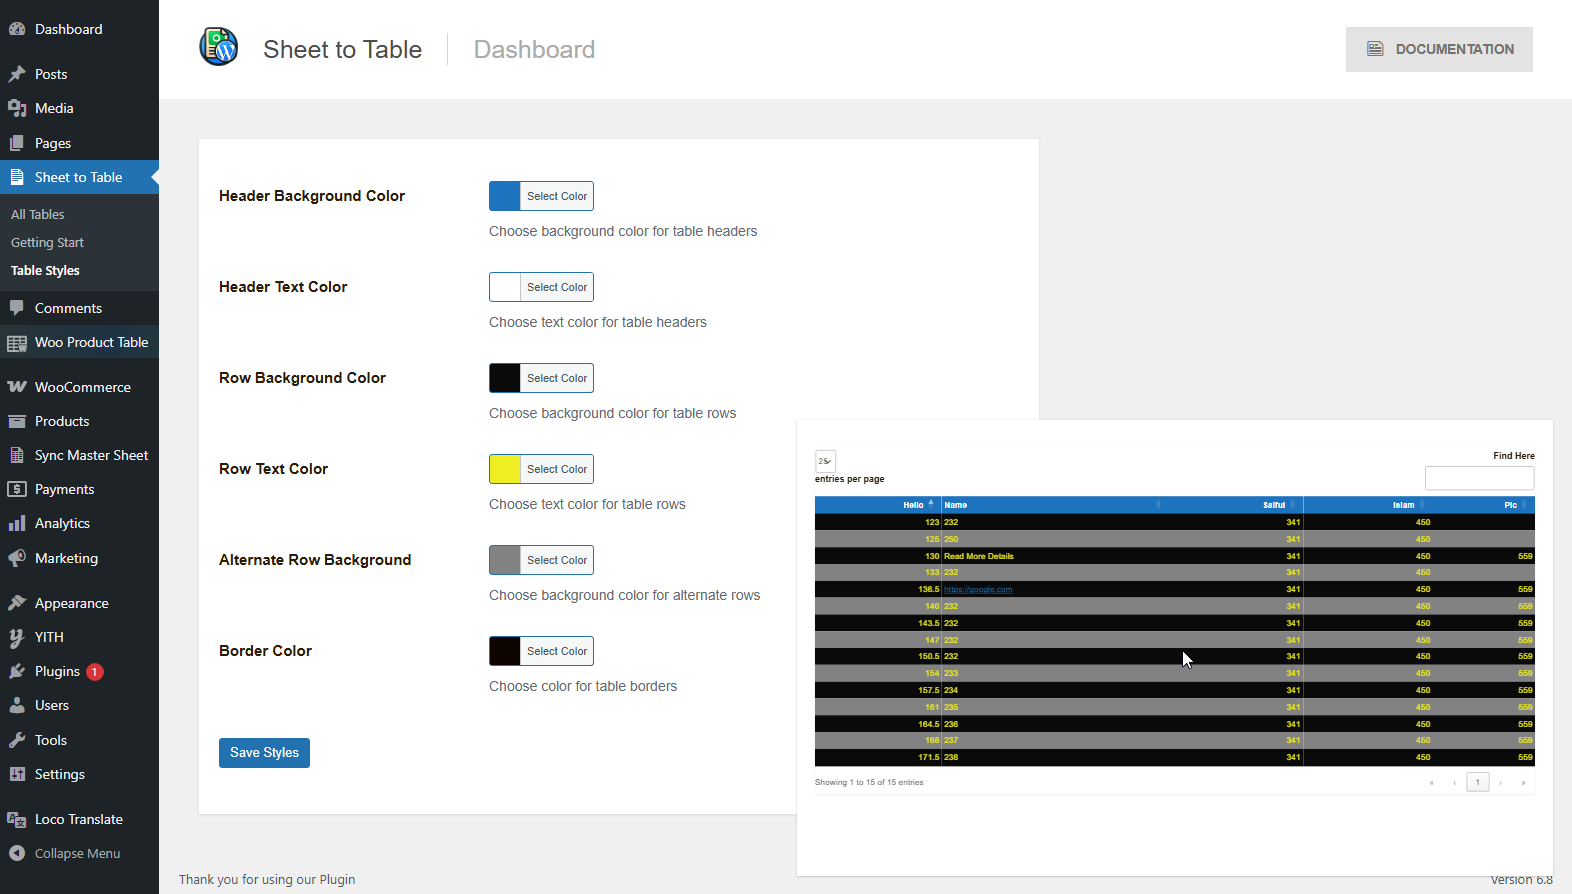Click the Sheet to Table logo icon
The image size is (1572, 894).
218,47
